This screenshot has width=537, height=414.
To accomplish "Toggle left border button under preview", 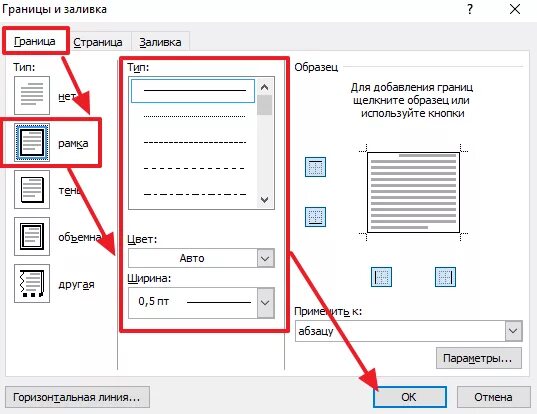I will coord(381,277).
